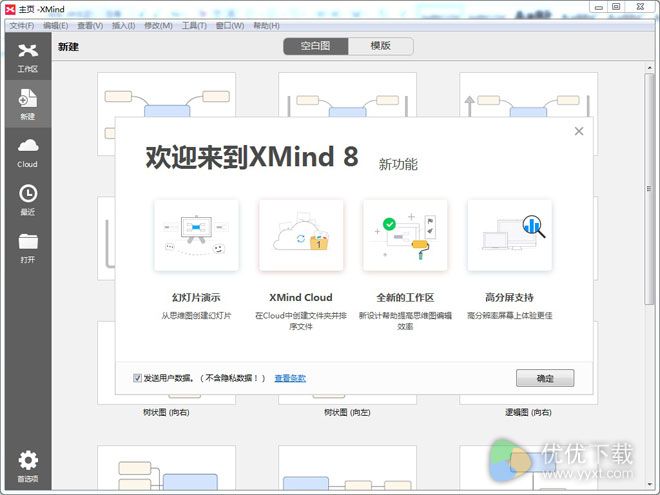Viewport: 660px width, 495px height.
Task: Confirm with the 确定 button
Action: pos(545,378)
